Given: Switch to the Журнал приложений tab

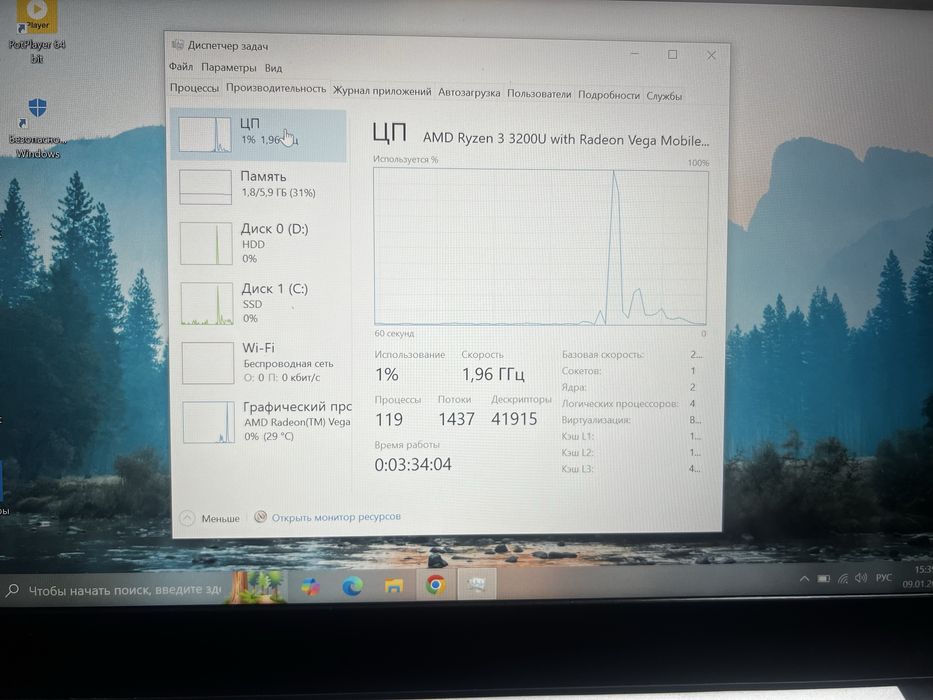Looking at the screenshot, I should pos(381,91).
